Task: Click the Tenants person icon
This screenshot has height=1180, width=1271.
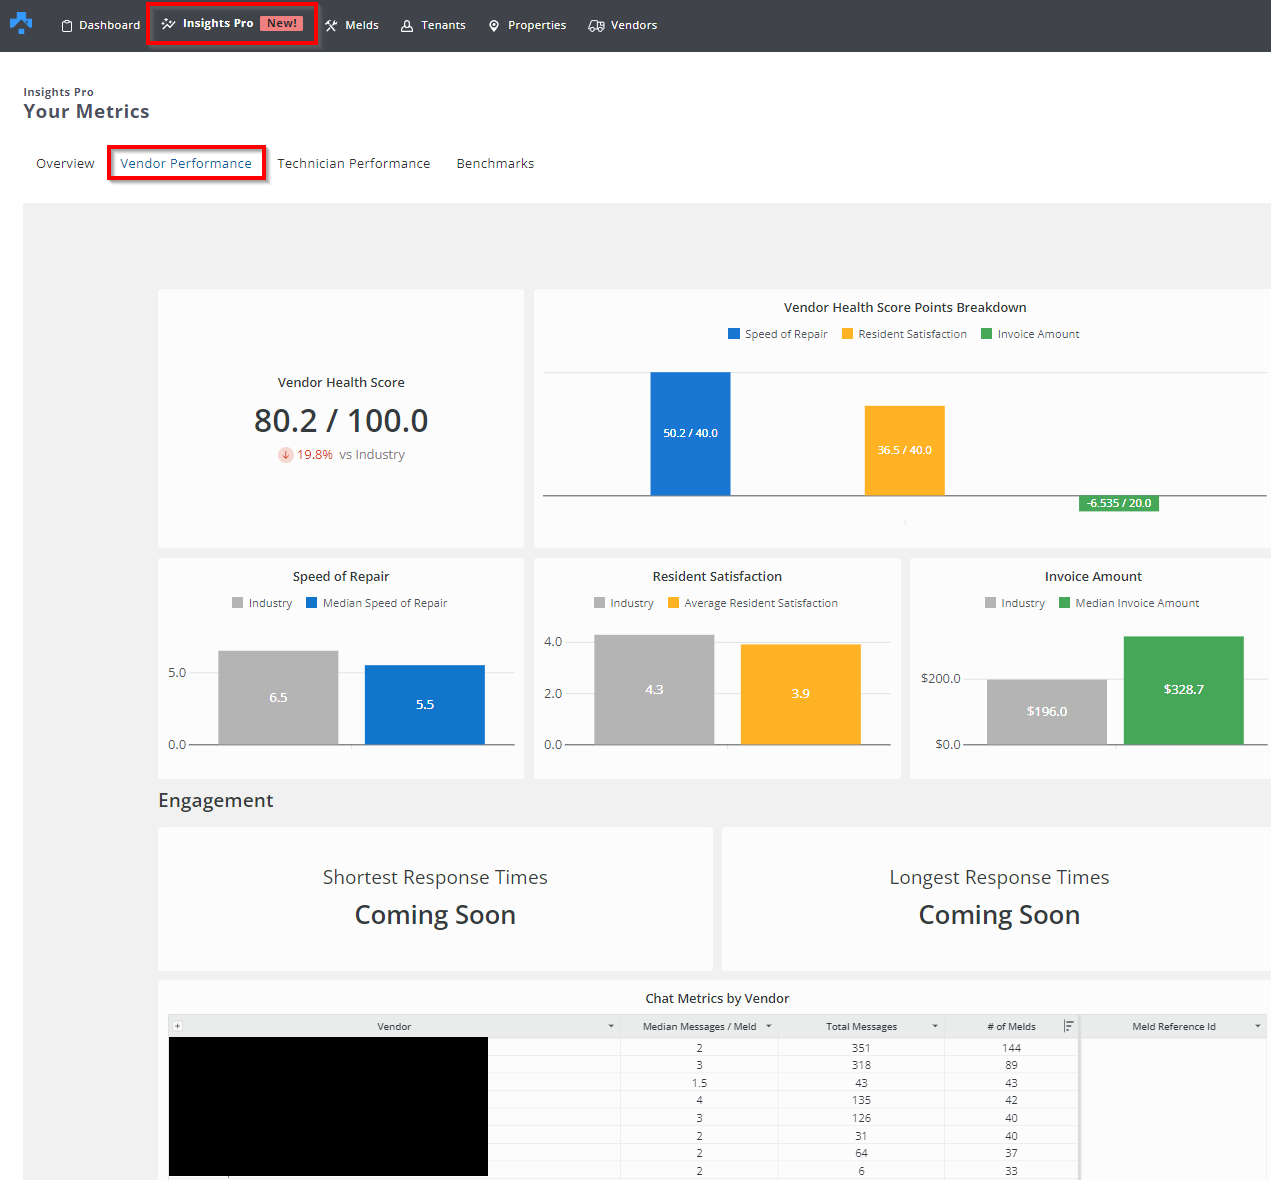Action: [x=407, y=25]
